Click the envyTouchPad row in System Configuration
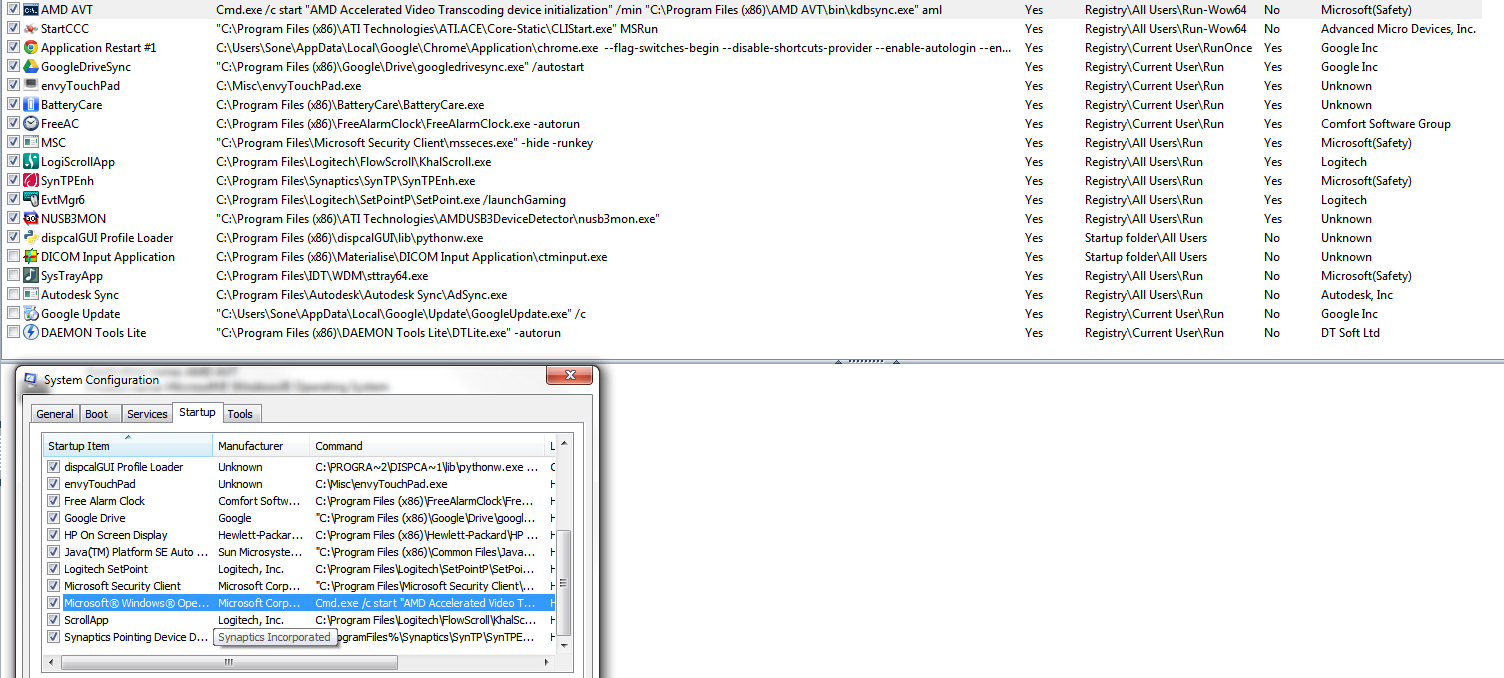 coord(300,484)
